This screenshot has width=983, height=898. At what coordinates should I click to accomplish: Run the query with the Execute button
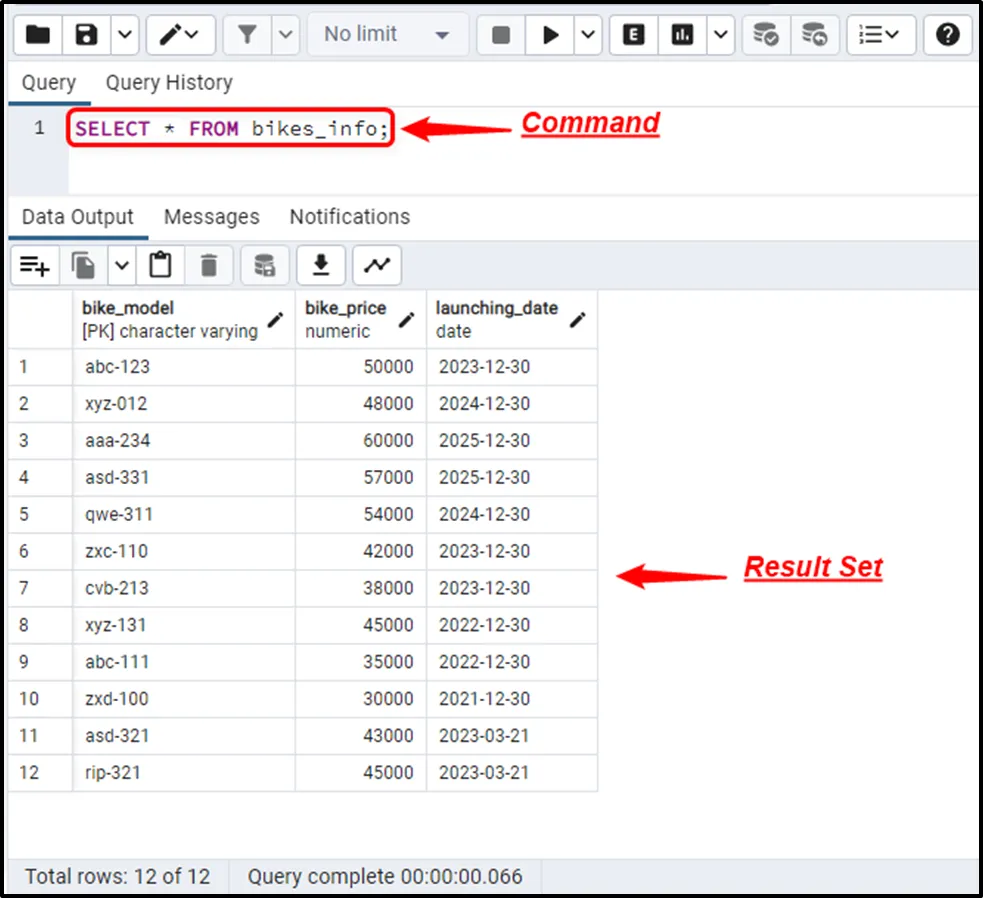(x=550, y=35)
